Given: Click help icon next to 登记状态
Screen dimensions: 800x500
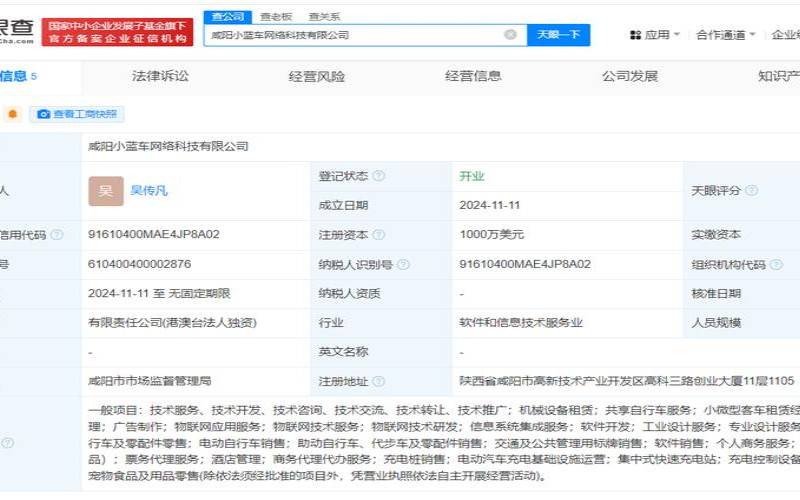Looking at the screenshot, I should 379,176.
